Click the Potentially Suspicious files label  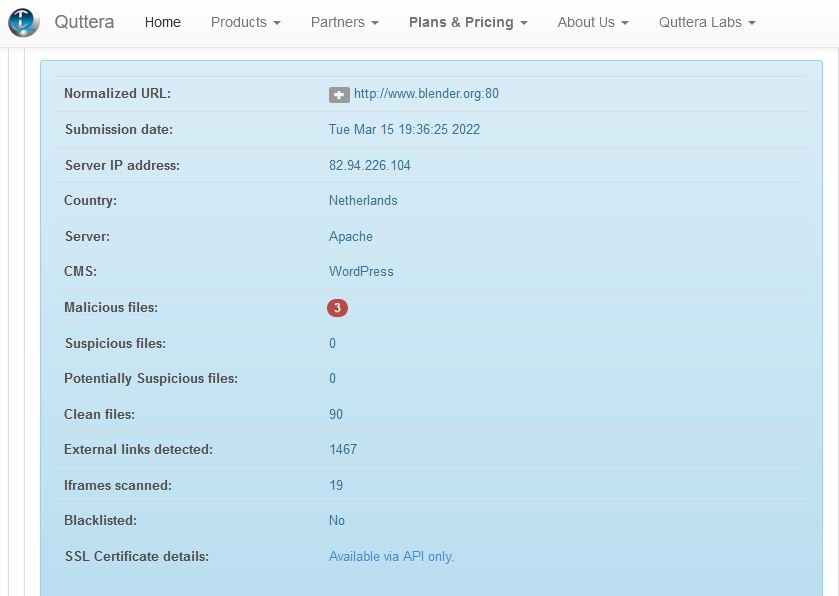[x=151, y=379]
